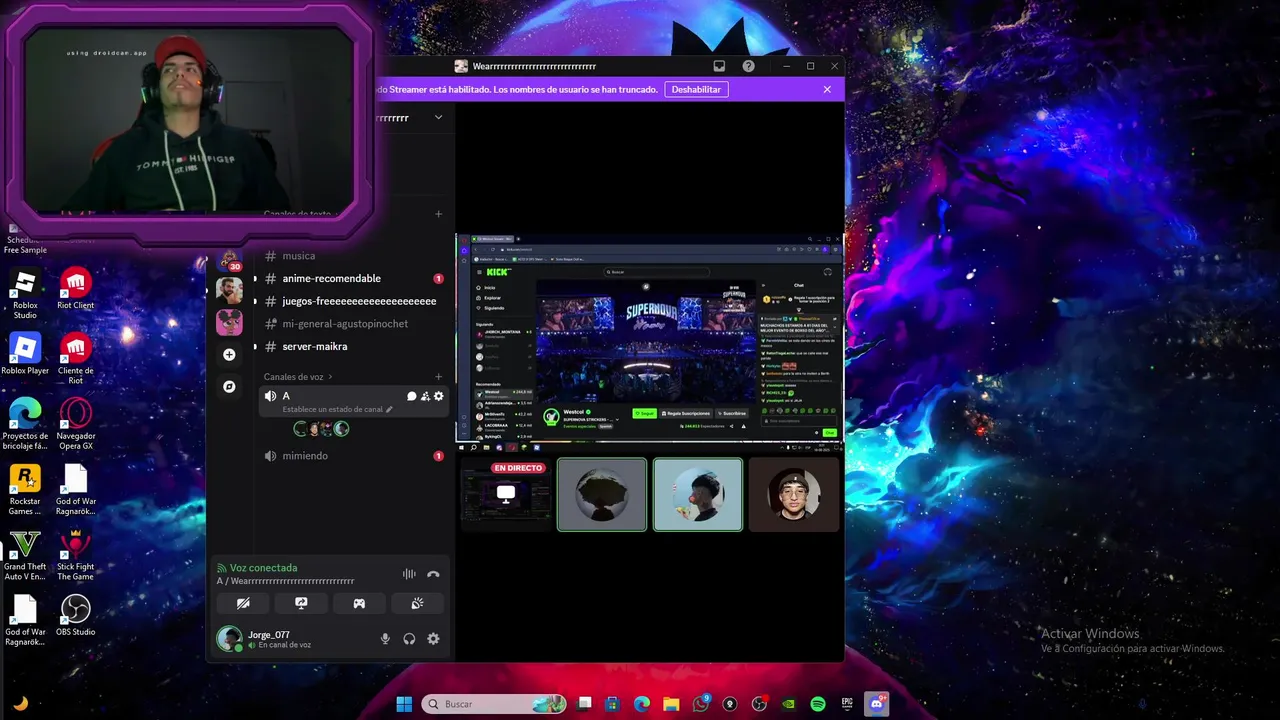Click Deshabilitar streamer mode button
This screenshot has height=720, width=1280.
696,89
